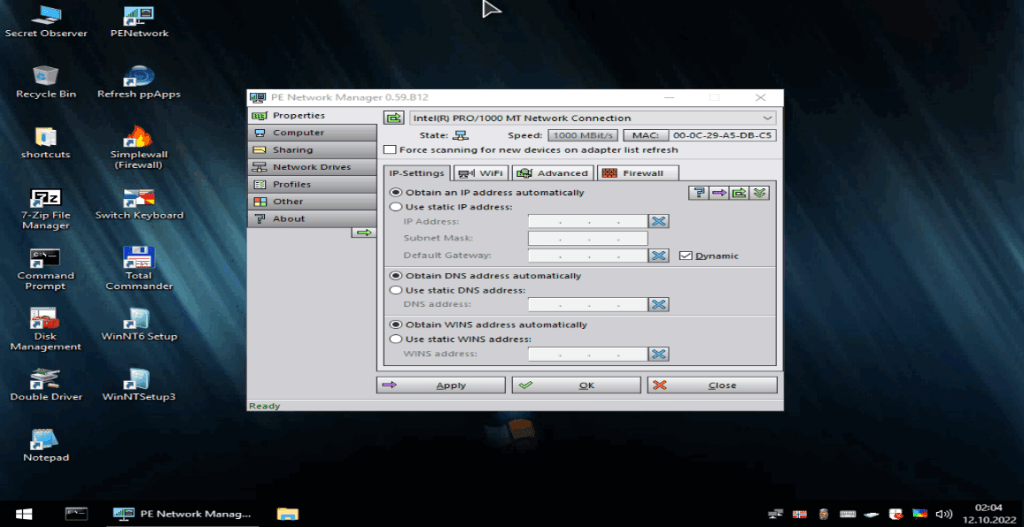This screenshot has width=1024, height=527.
Task: Click the double green down-arrows icon
Action: point(760,193)
